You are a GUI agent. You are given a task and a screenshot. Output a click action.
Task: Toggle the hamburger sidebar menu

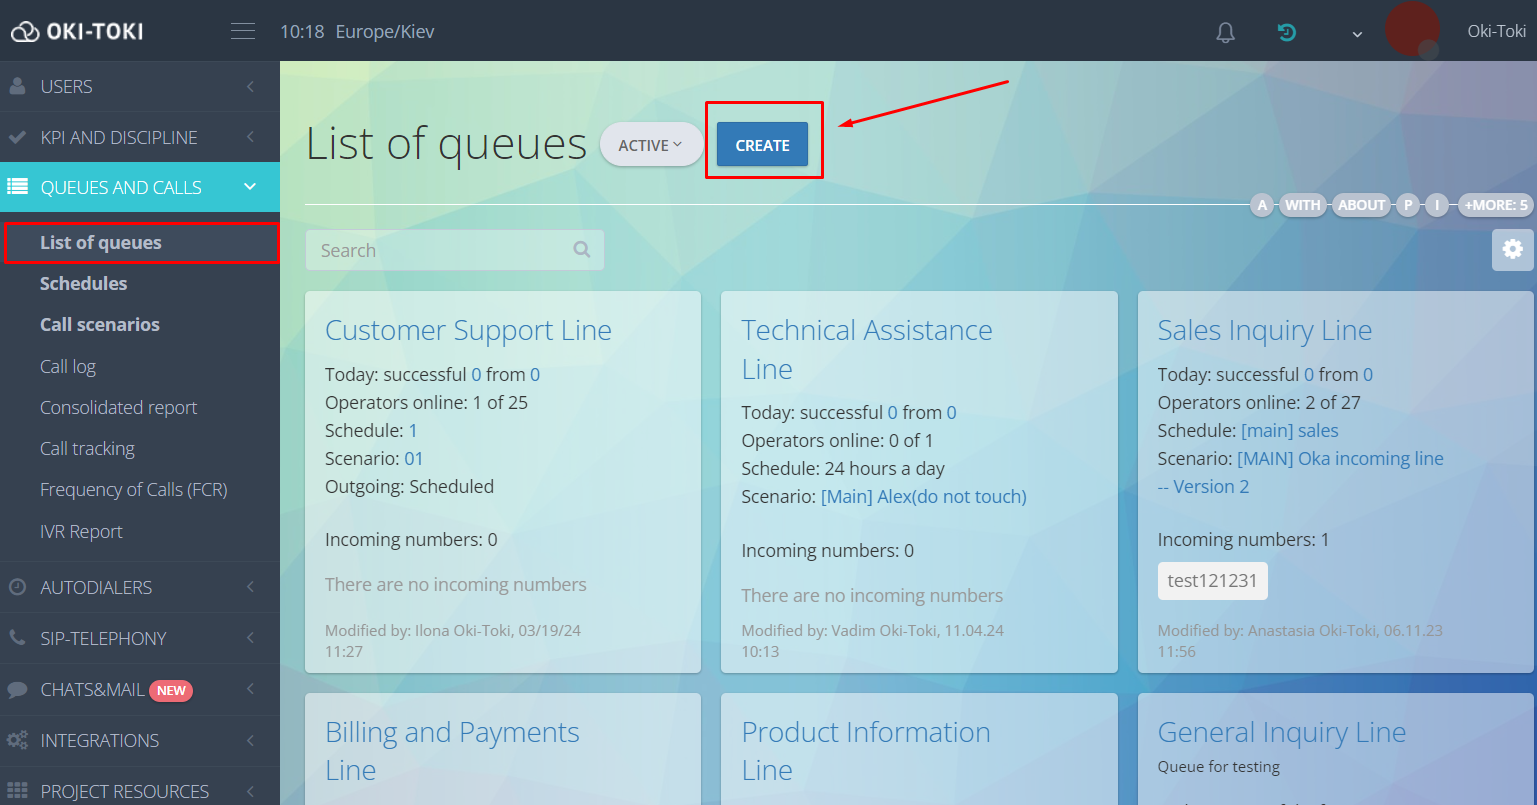[x=243, y=31]
